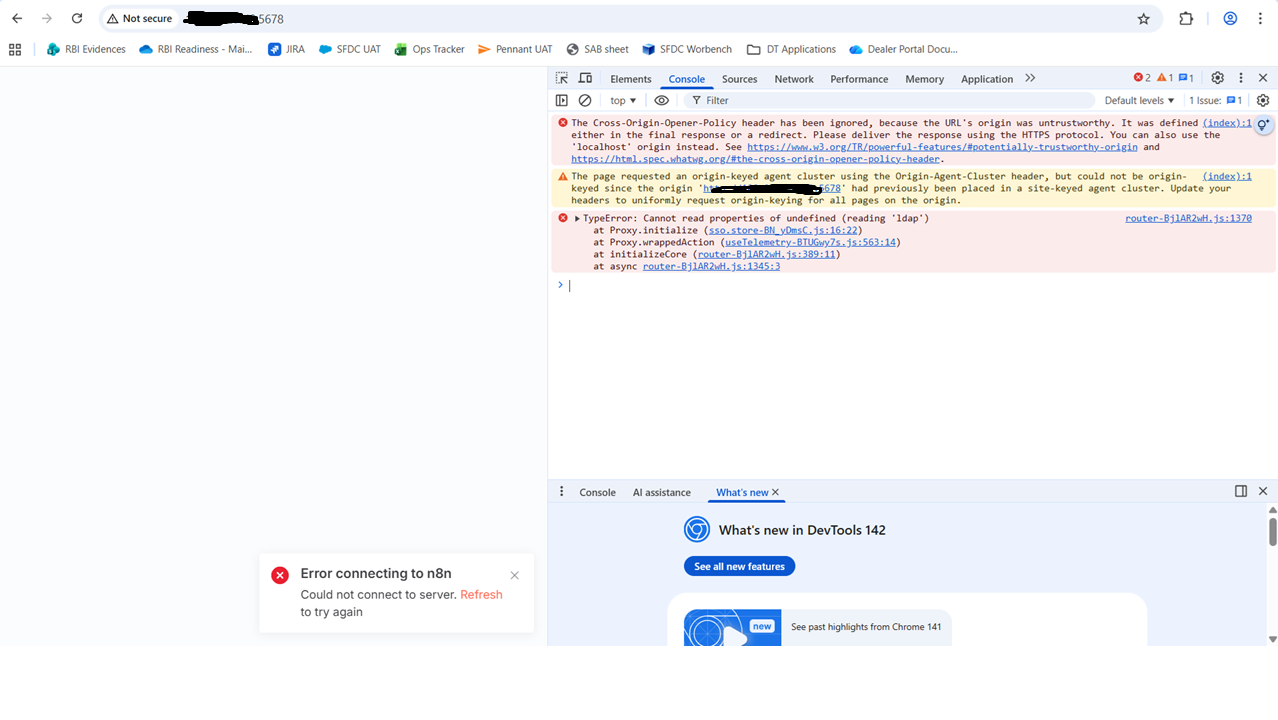Open the Default levels dropdown

(1139, 100)
